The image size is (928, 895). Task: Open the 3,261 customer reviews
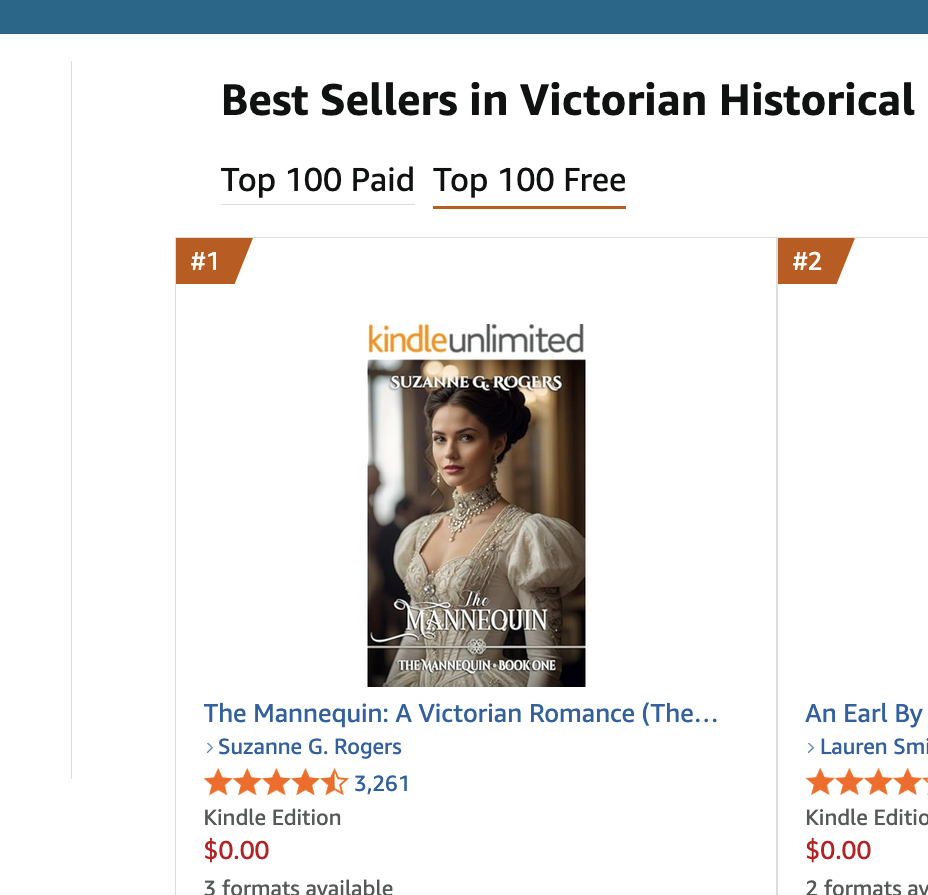[x=382, y=784]
